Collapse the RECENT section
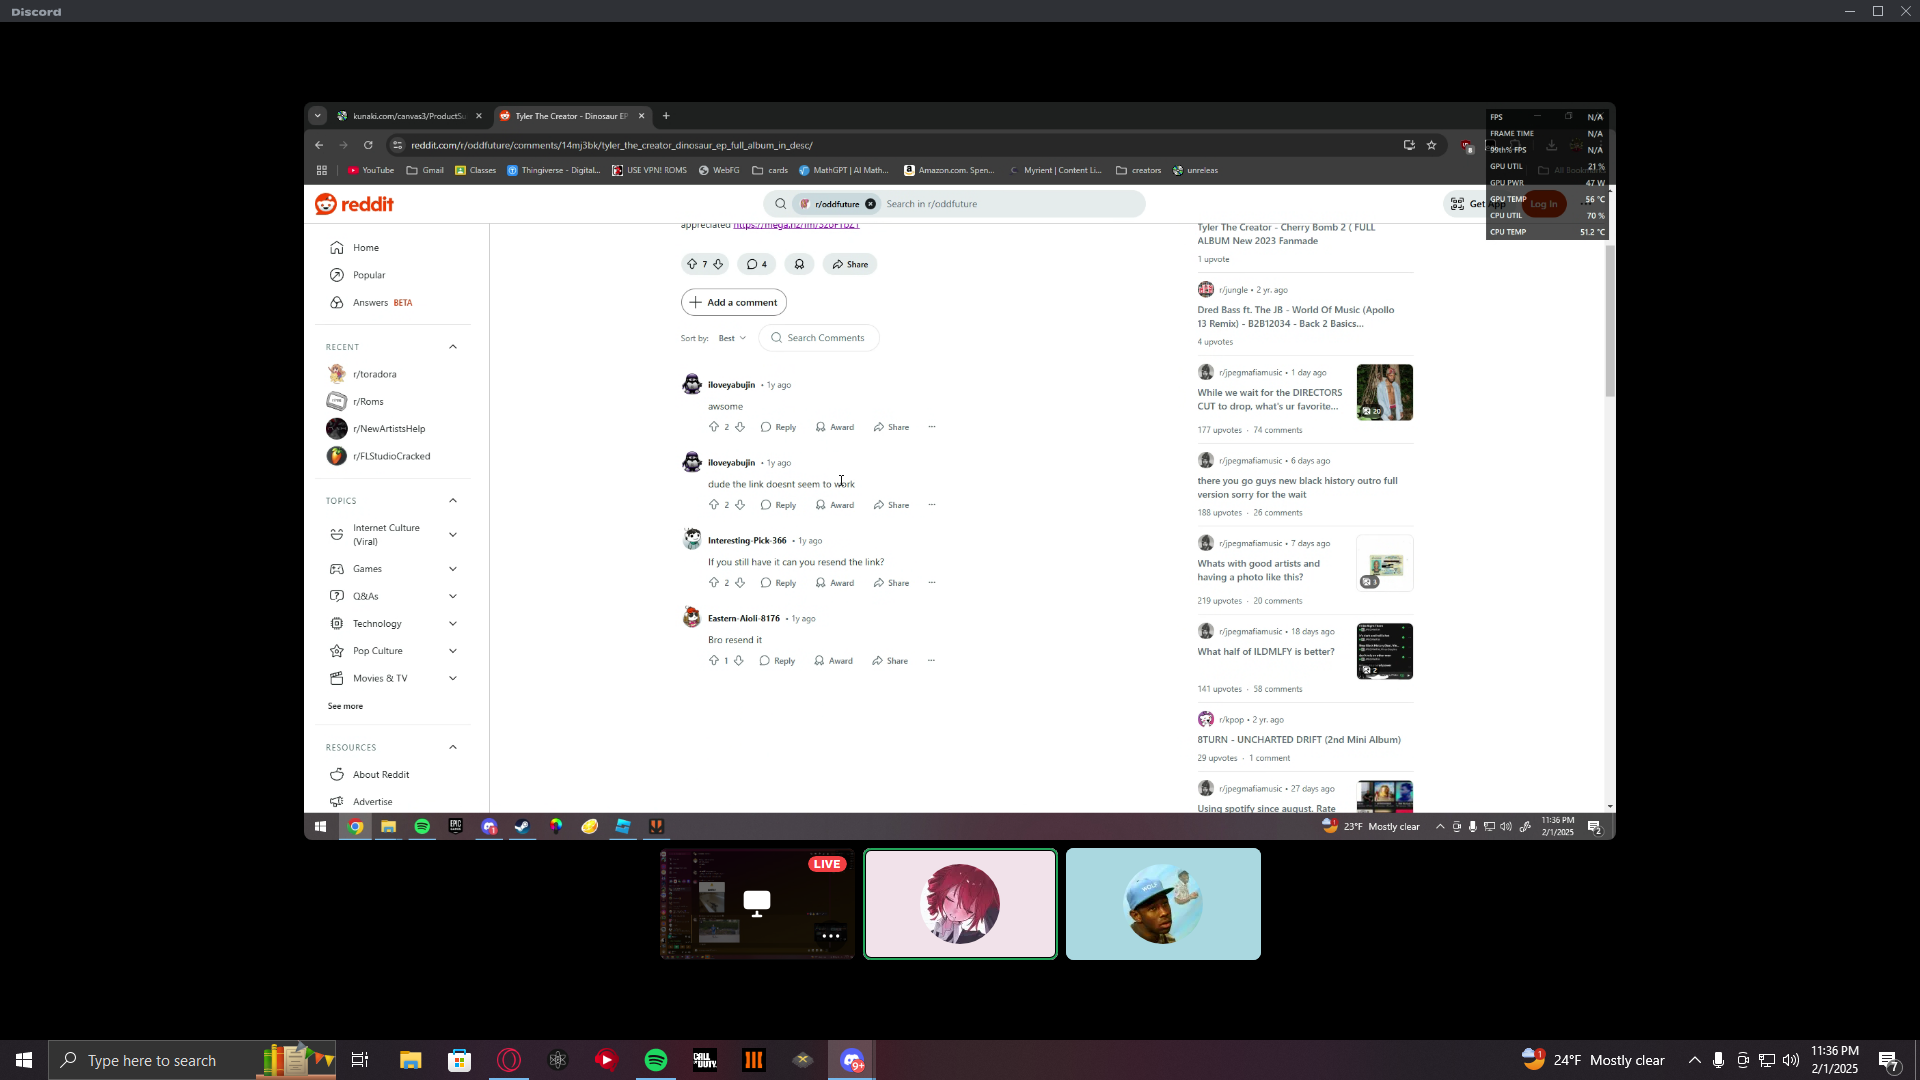The height and width of the screenshot is (1080, 1920). click(453, 347)
